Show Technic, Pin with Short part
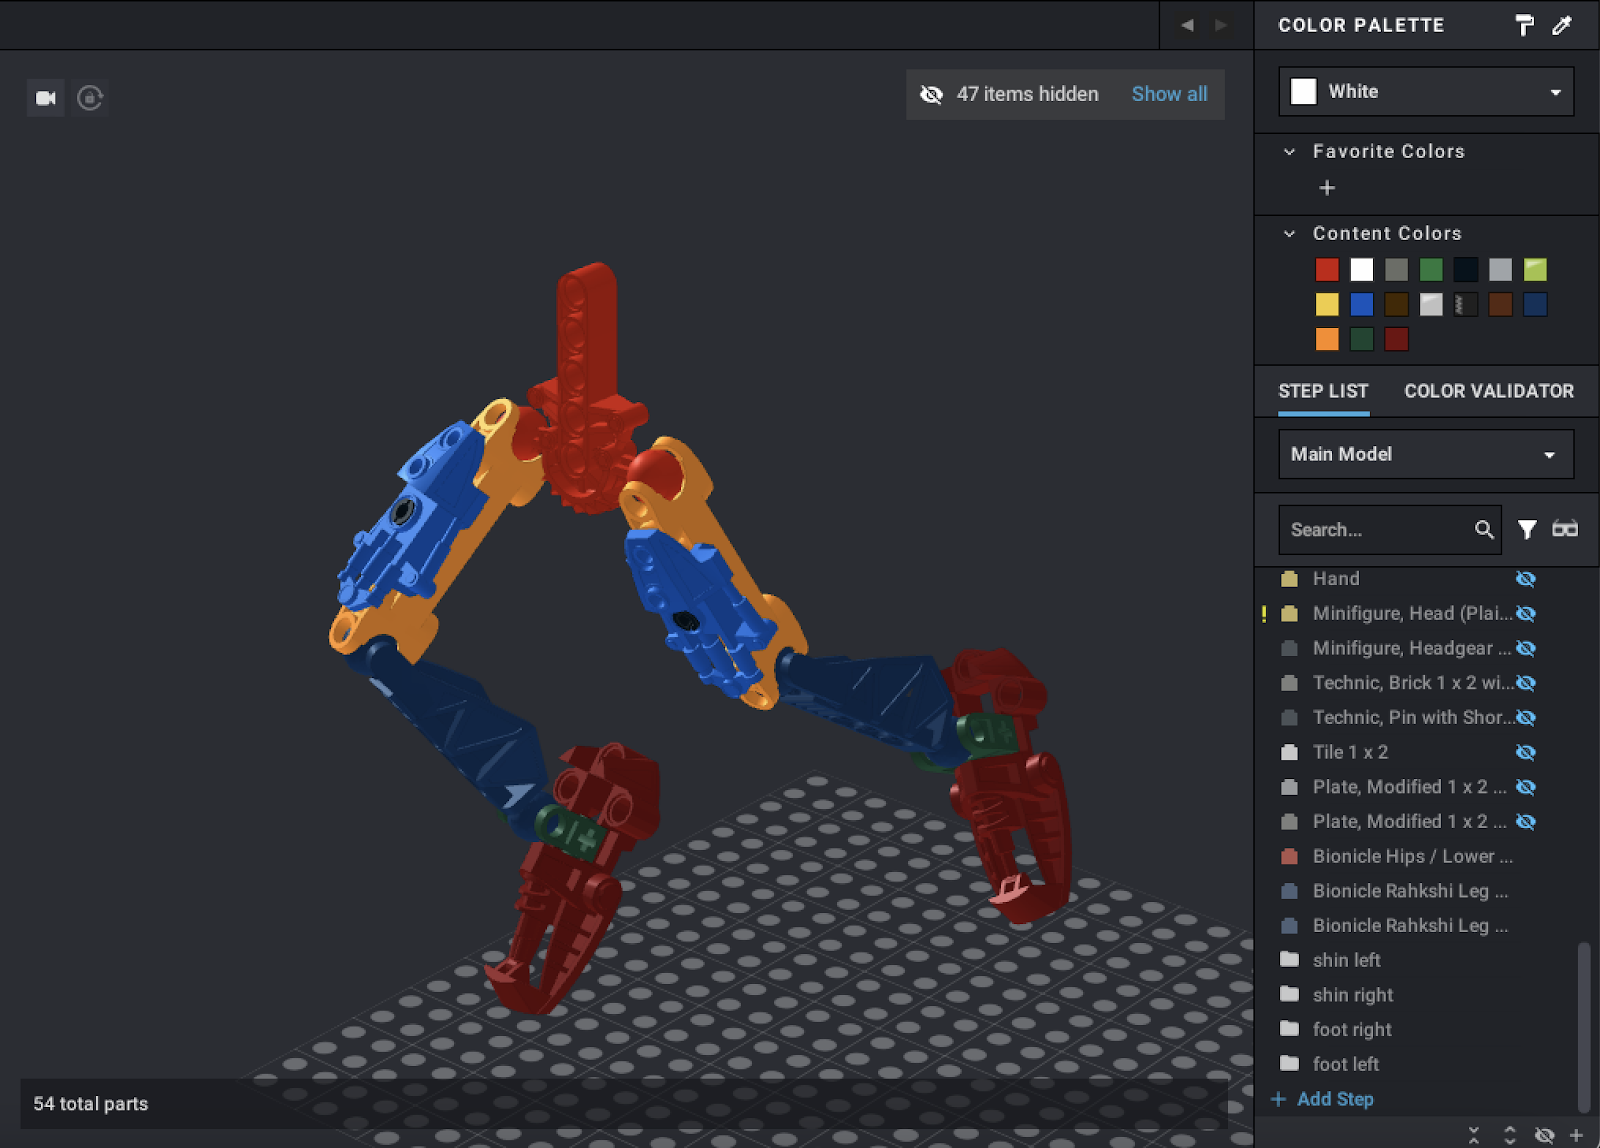This screenshot has width=1600, height=1148. 1526,718
